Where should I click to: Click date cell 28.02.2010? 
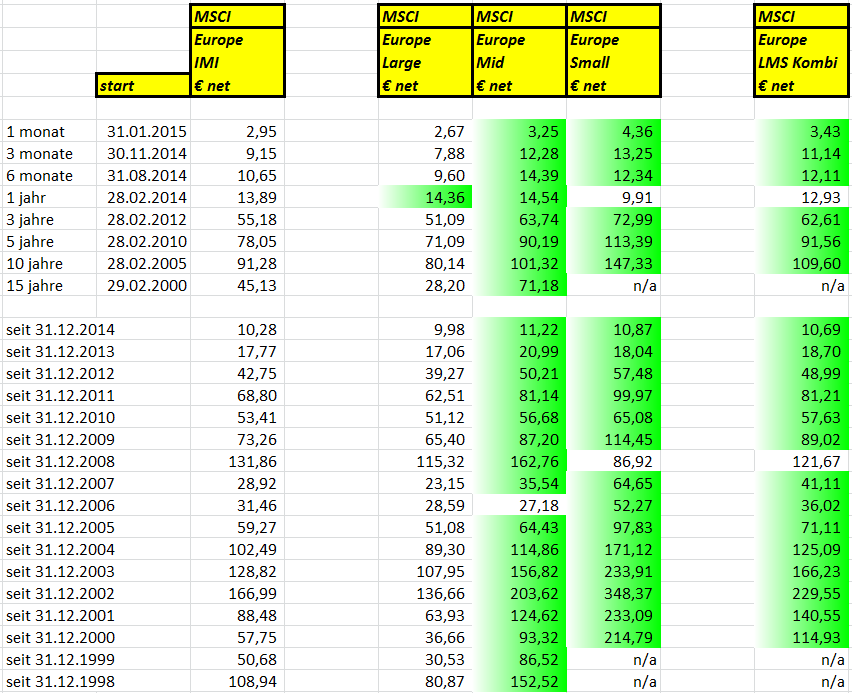click(x=147, y=241)
